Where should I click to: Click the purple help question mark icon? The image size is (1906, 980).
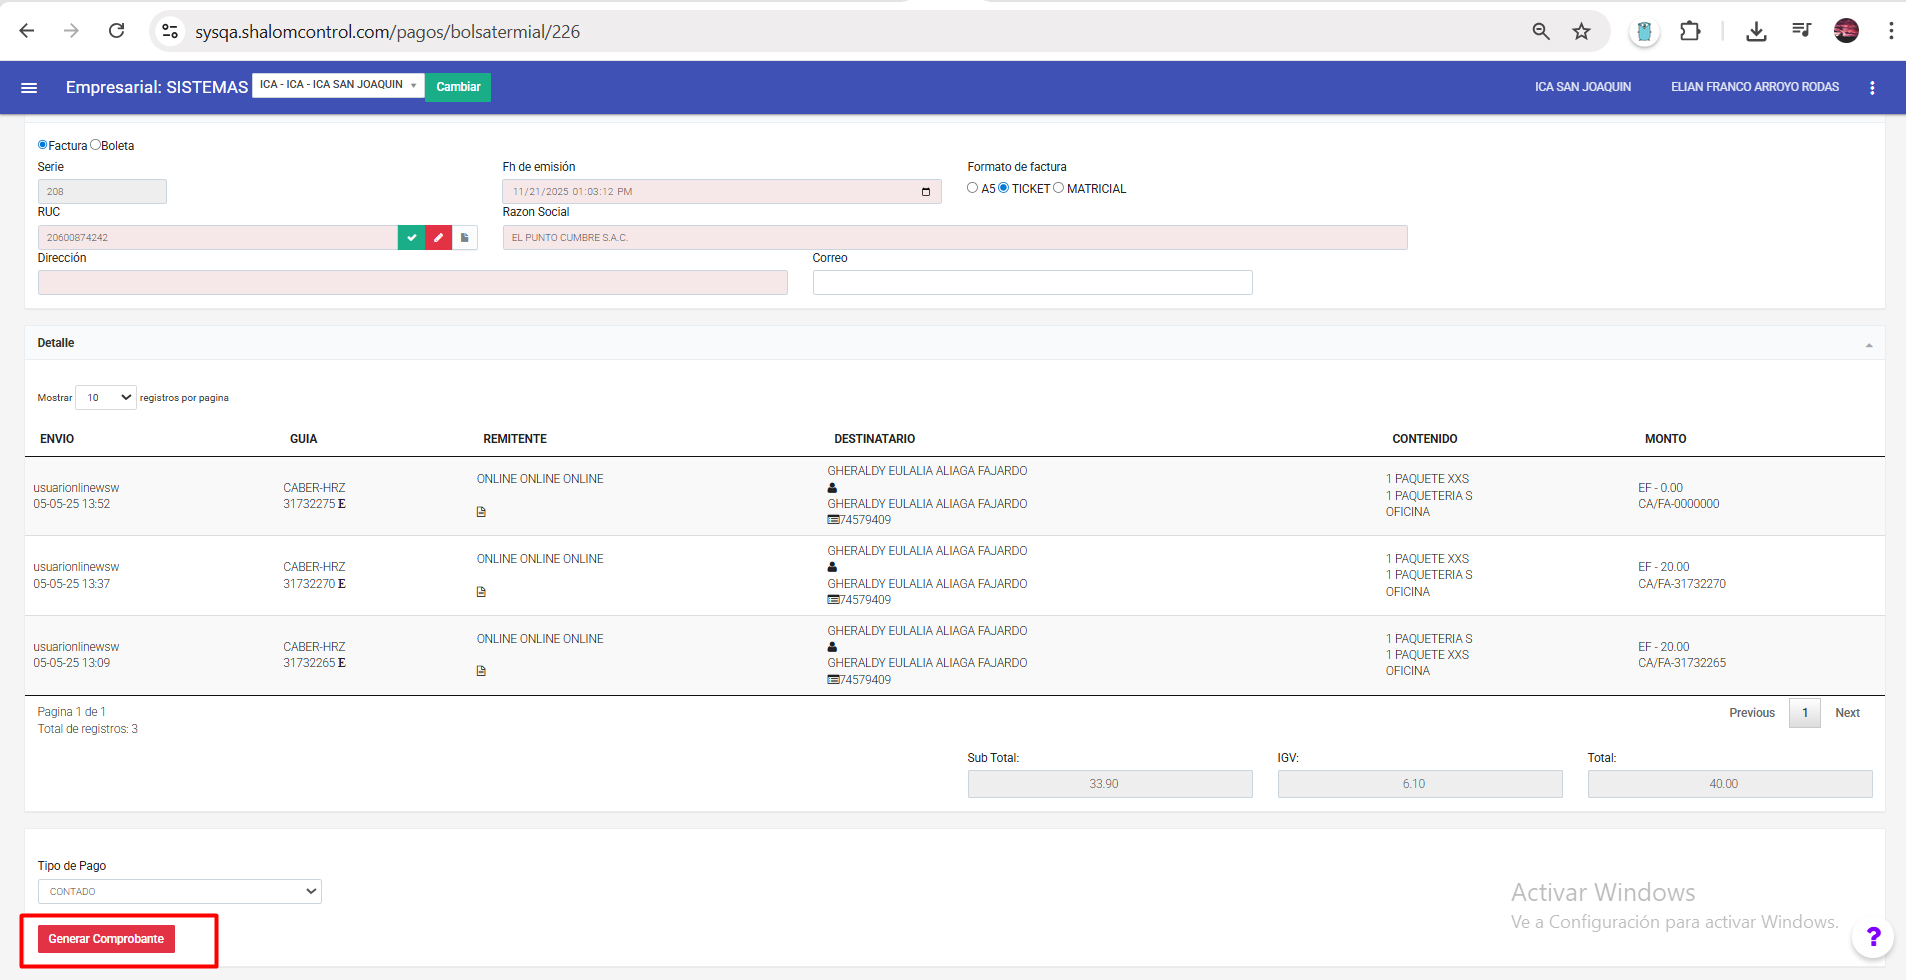1872,937
